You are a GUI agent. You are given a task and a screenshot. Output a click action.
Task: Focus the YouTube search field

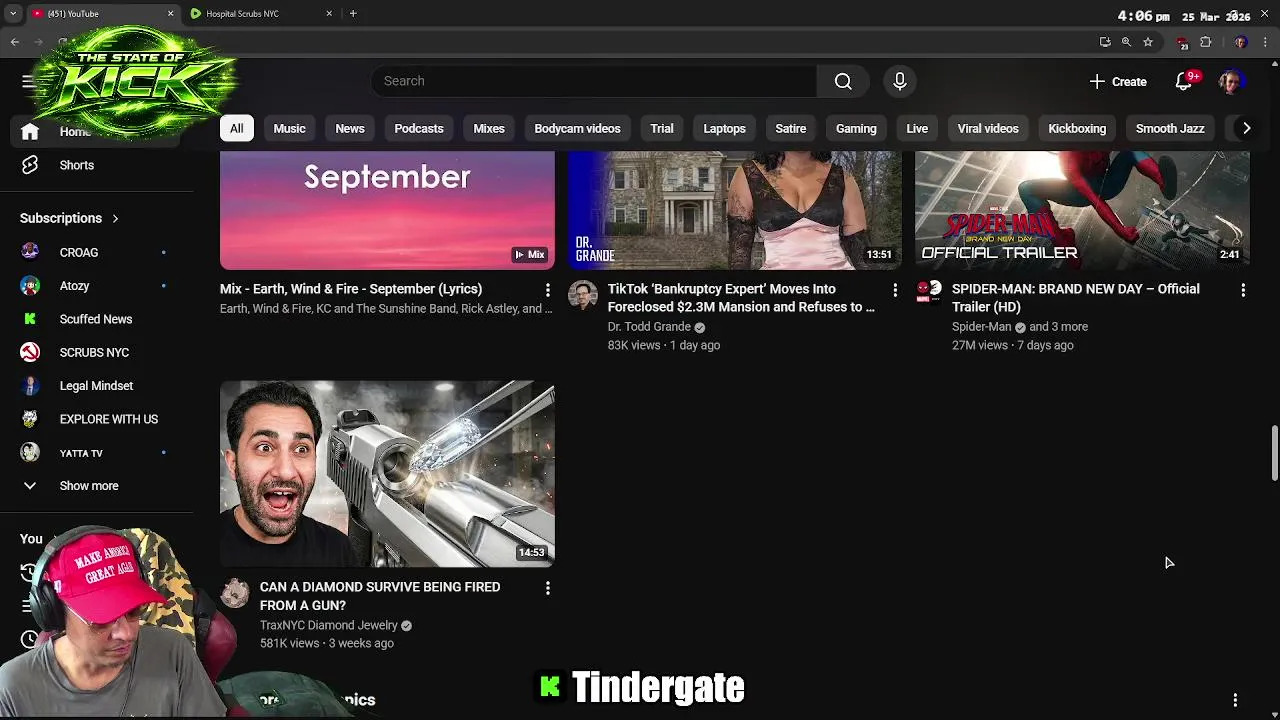click(594, 81)
